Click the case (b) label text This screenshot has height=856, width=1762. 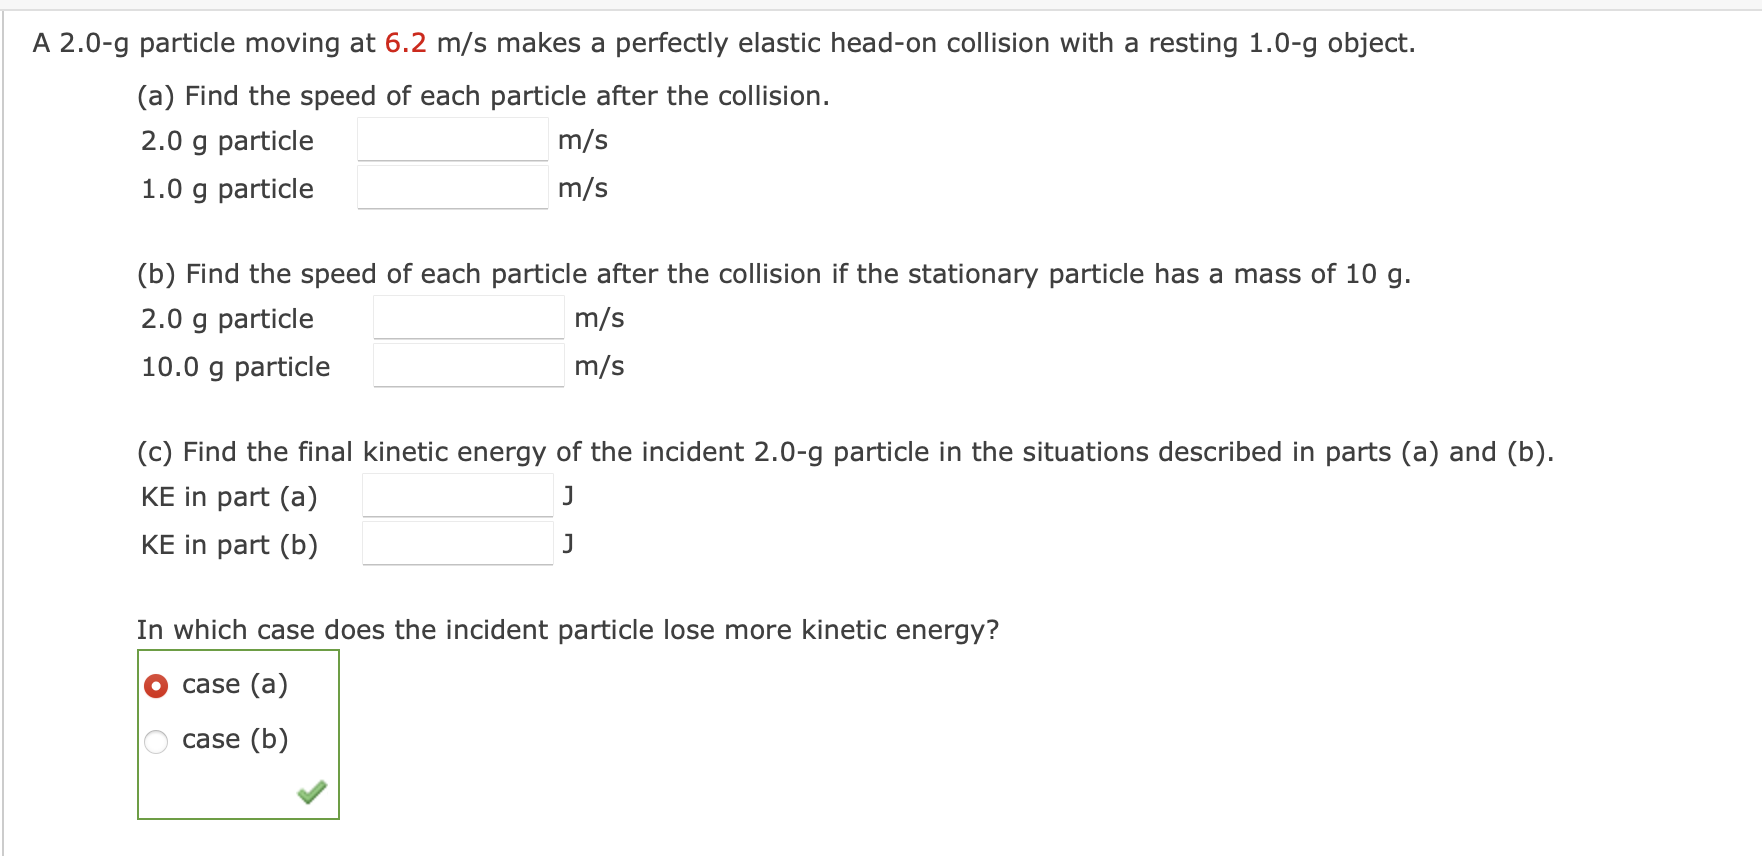point(236,740)
